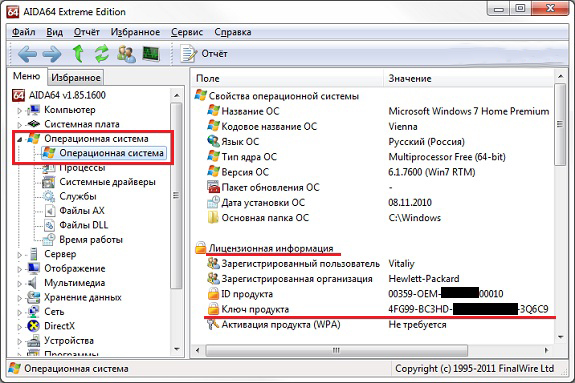Image resolution: width=575 pixels, height=383 pixels.
Task: Select the Файлы DLL tree item
Action: click(x=76, y=225)
